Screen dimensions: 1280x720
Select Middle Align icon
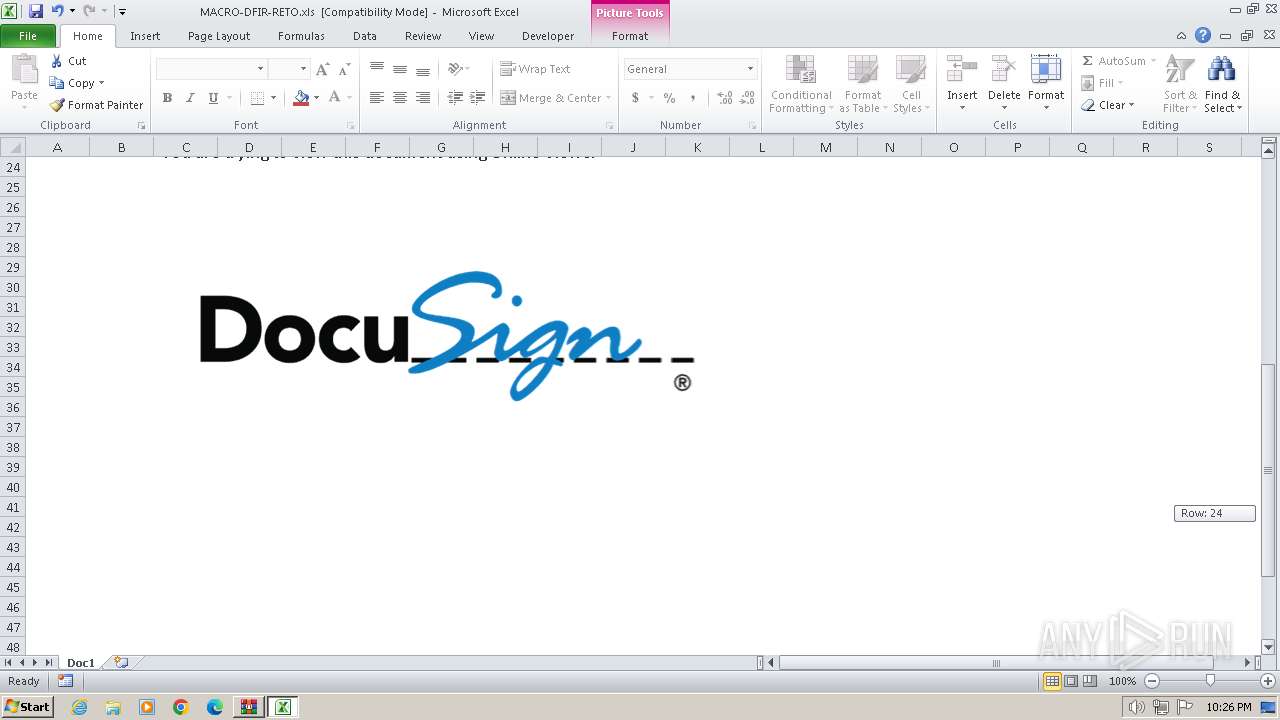(x=400, y=69)
